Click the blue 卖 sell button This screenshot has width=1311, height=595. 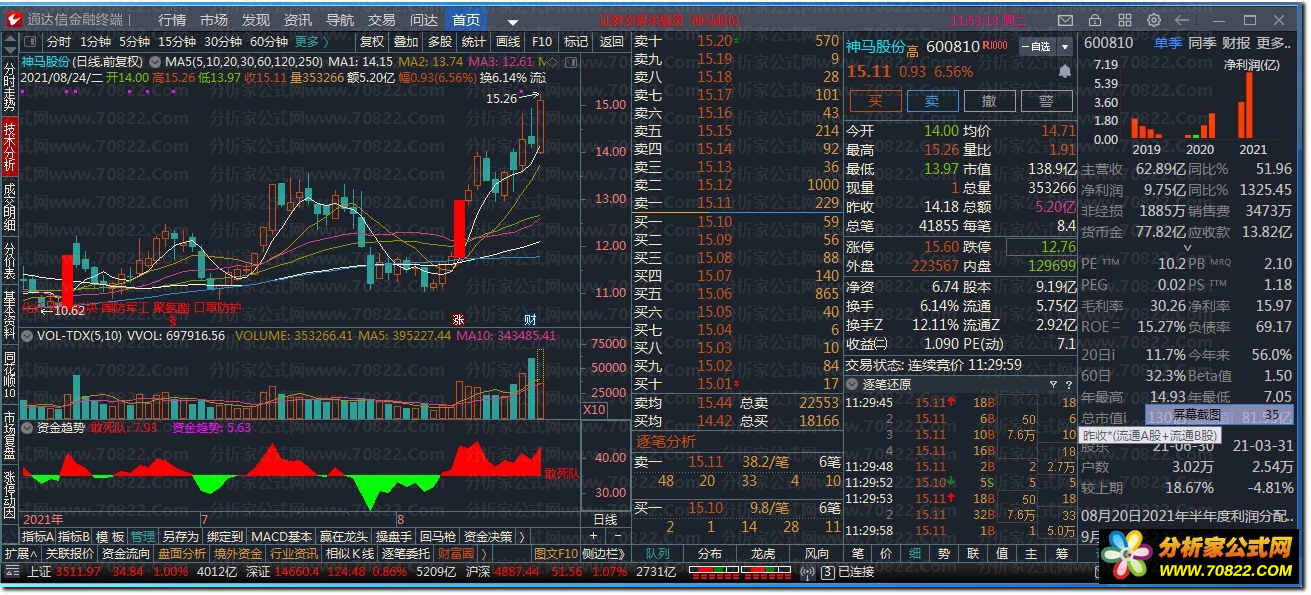932,101
